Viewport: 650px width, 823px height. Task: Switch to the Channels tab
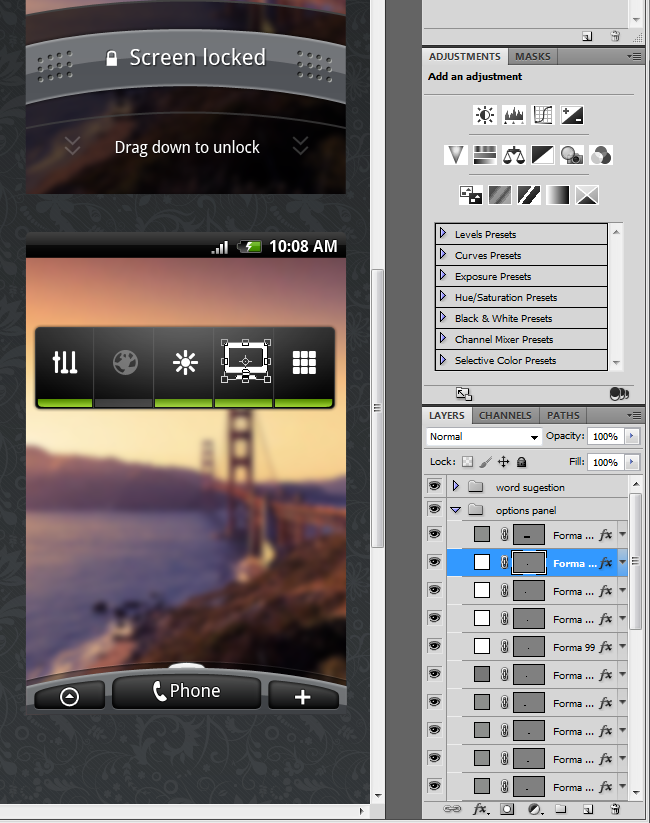click(x=505, y=415)
